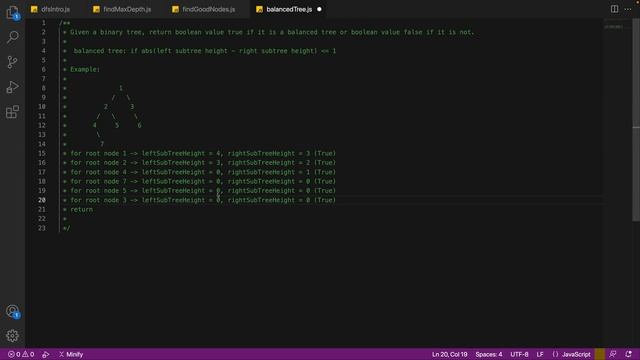Close the unsaved balancedTree.js tab dot
The height and width of the screenshot is (360, 640).
(x=319, y=9)
